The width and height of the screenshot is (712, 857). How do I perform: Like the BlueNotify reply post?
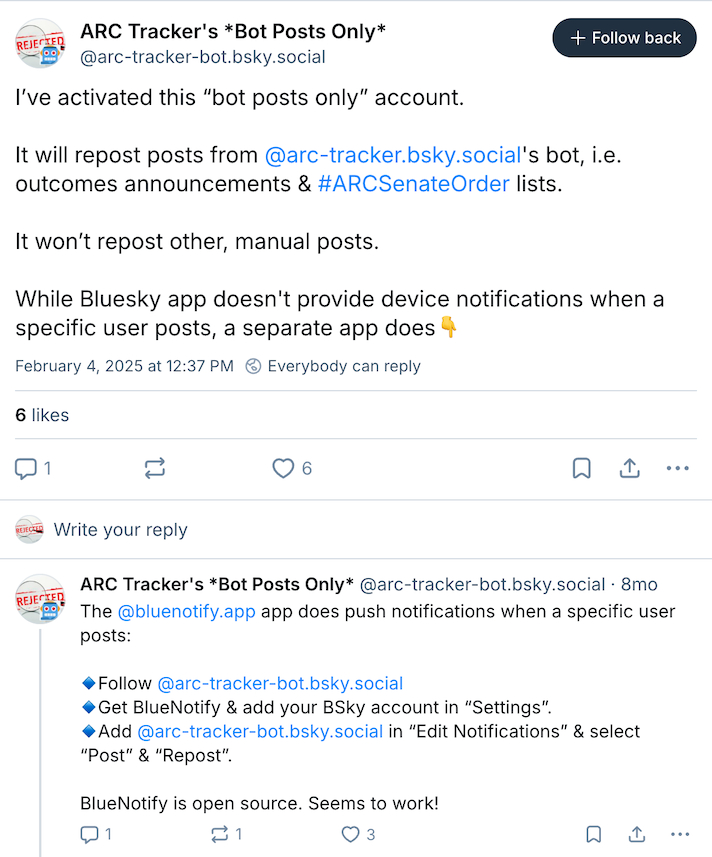point(350,834)
